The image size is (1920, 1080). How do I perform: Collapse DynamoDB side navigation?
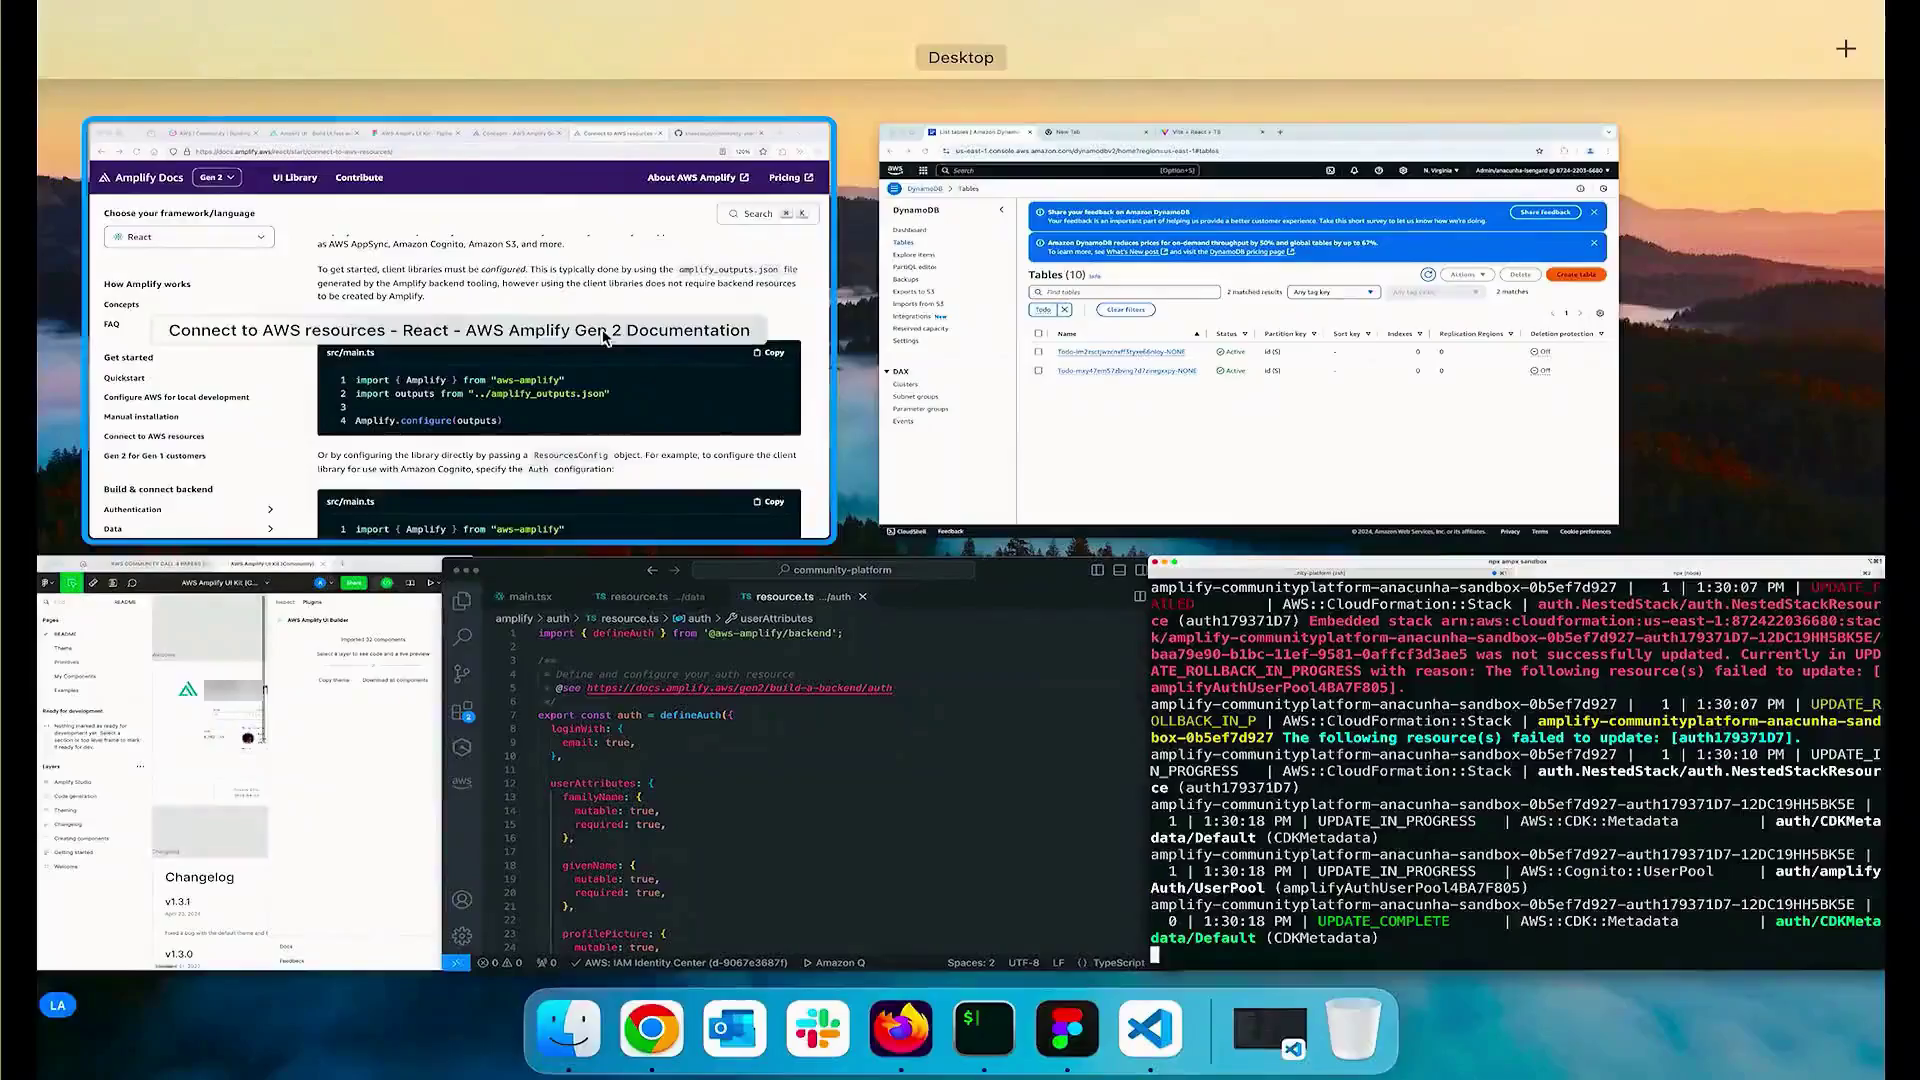(x=1001, y=210)
